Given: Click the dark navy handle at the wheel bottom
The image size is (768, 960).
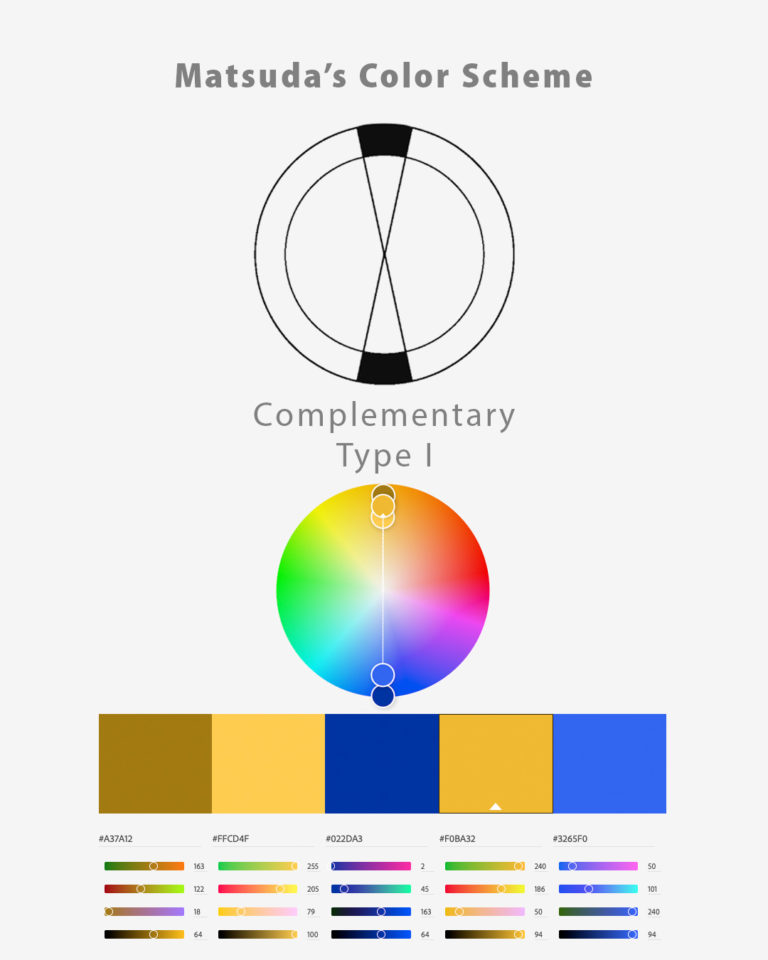Looking at the screenshot, I should 383,696.
